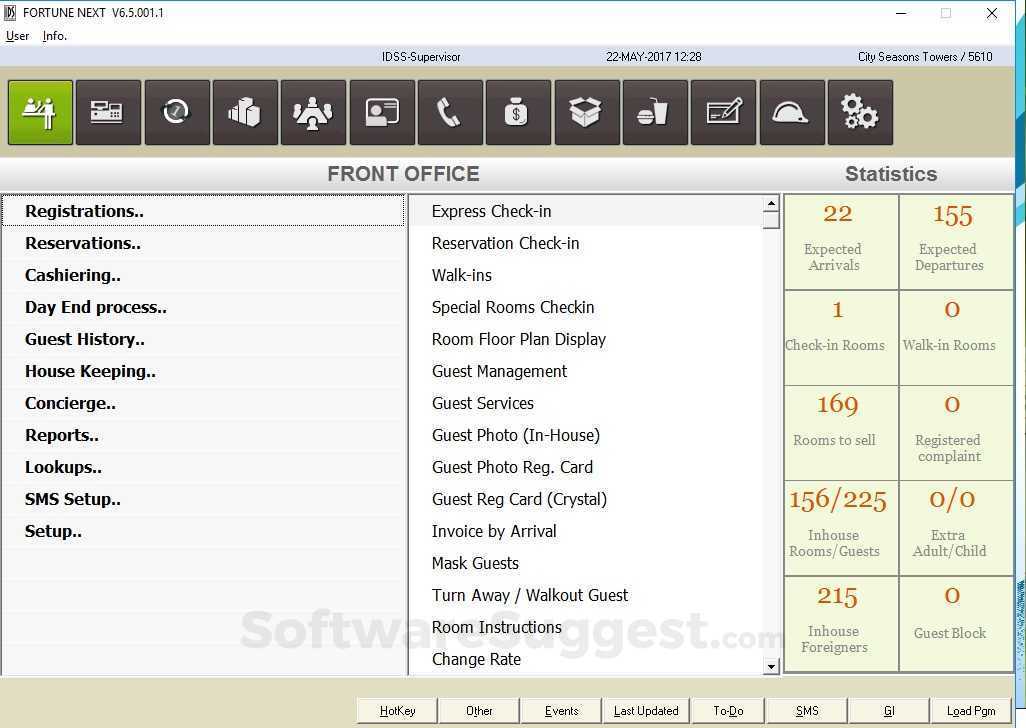
Task: Open the User menu
Action: [17, 36]
